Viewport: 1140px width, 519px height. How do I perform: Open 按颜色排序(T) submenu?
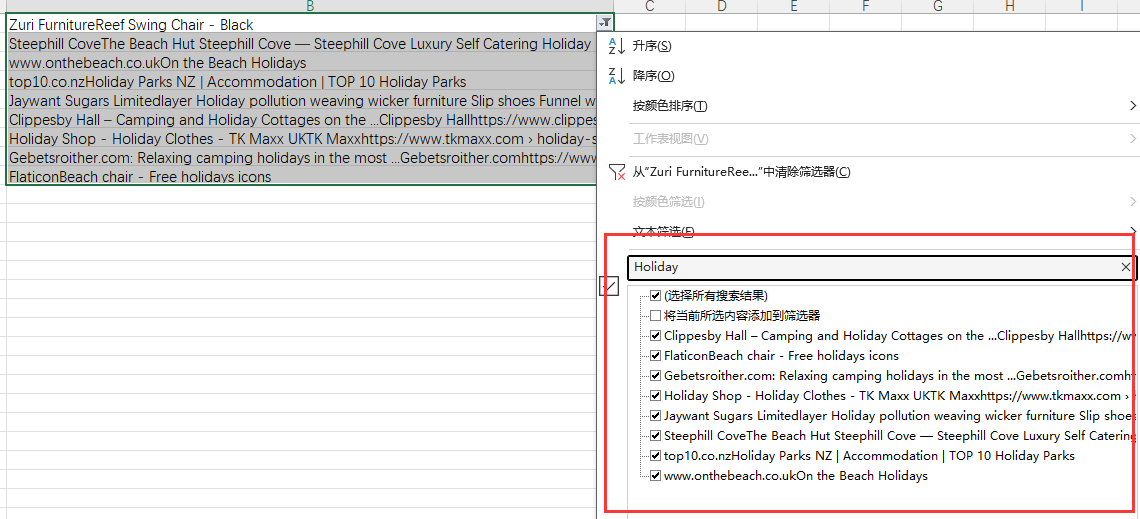coord(670,106)
